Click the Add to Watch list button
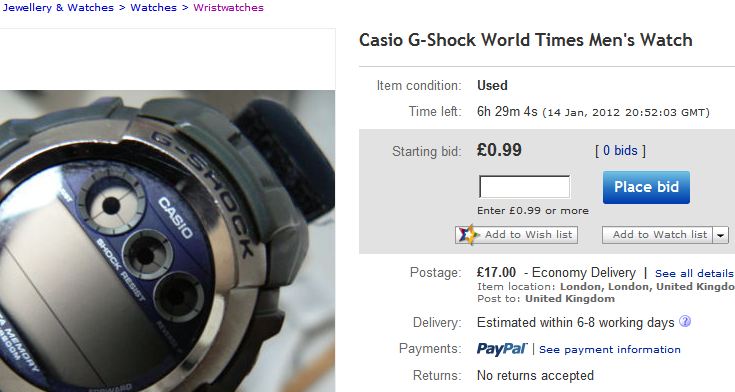This screenshot has height=392, width=735. pyautogui.click(x=658, y=235)
